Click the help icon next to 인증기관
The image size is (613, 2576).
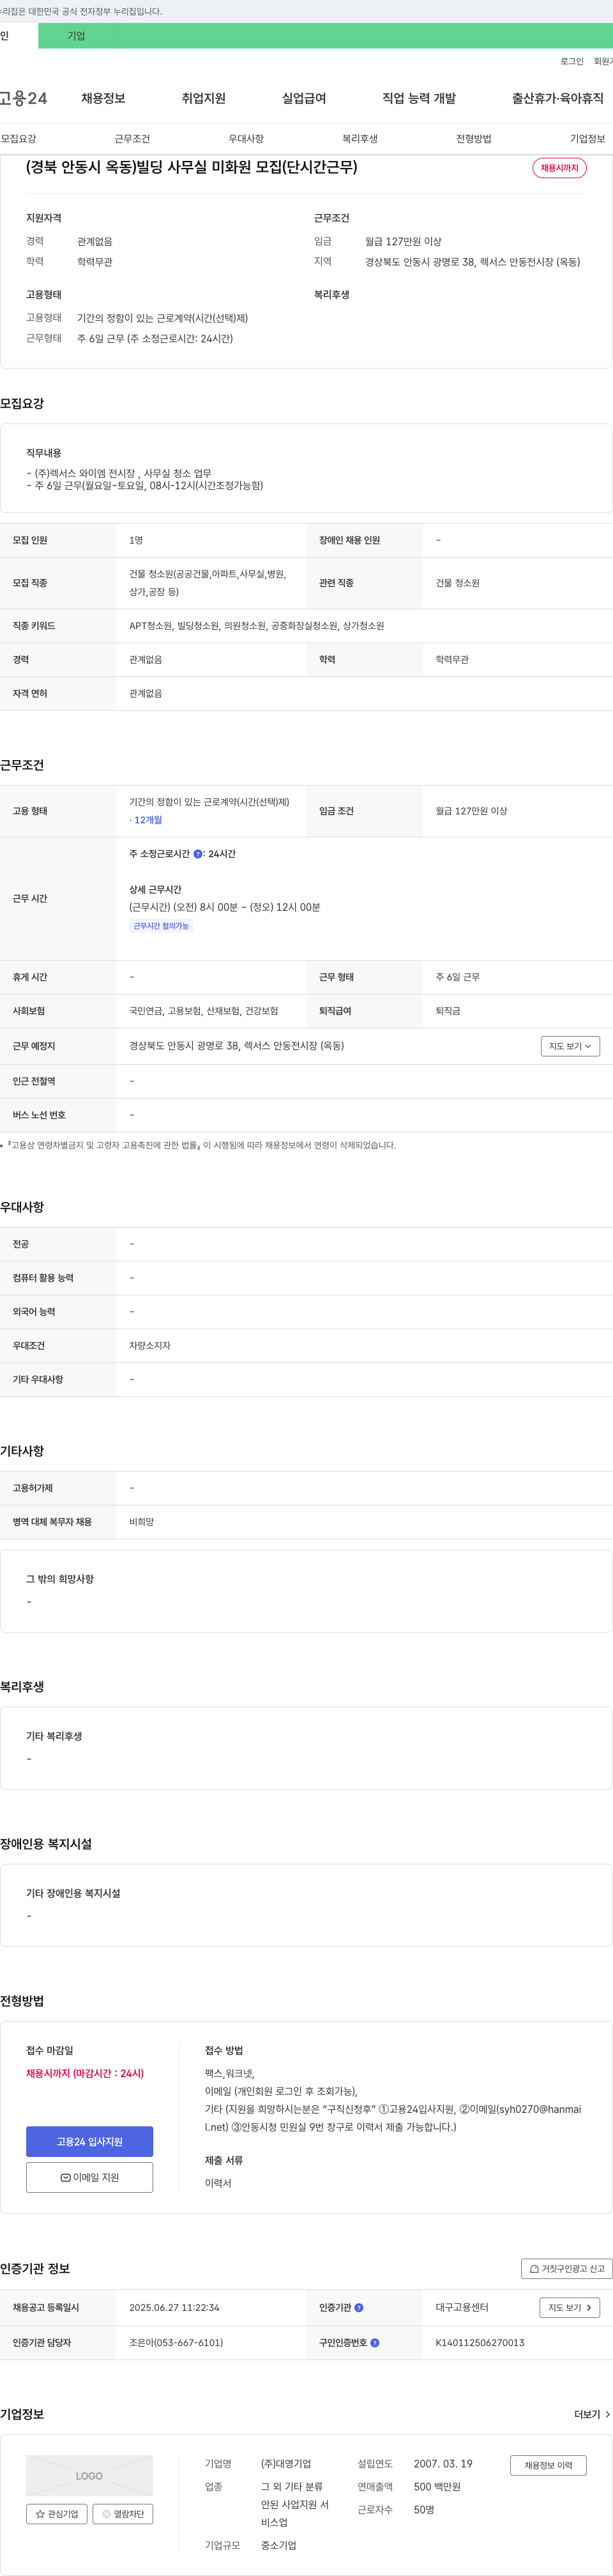pos(359,2308)
